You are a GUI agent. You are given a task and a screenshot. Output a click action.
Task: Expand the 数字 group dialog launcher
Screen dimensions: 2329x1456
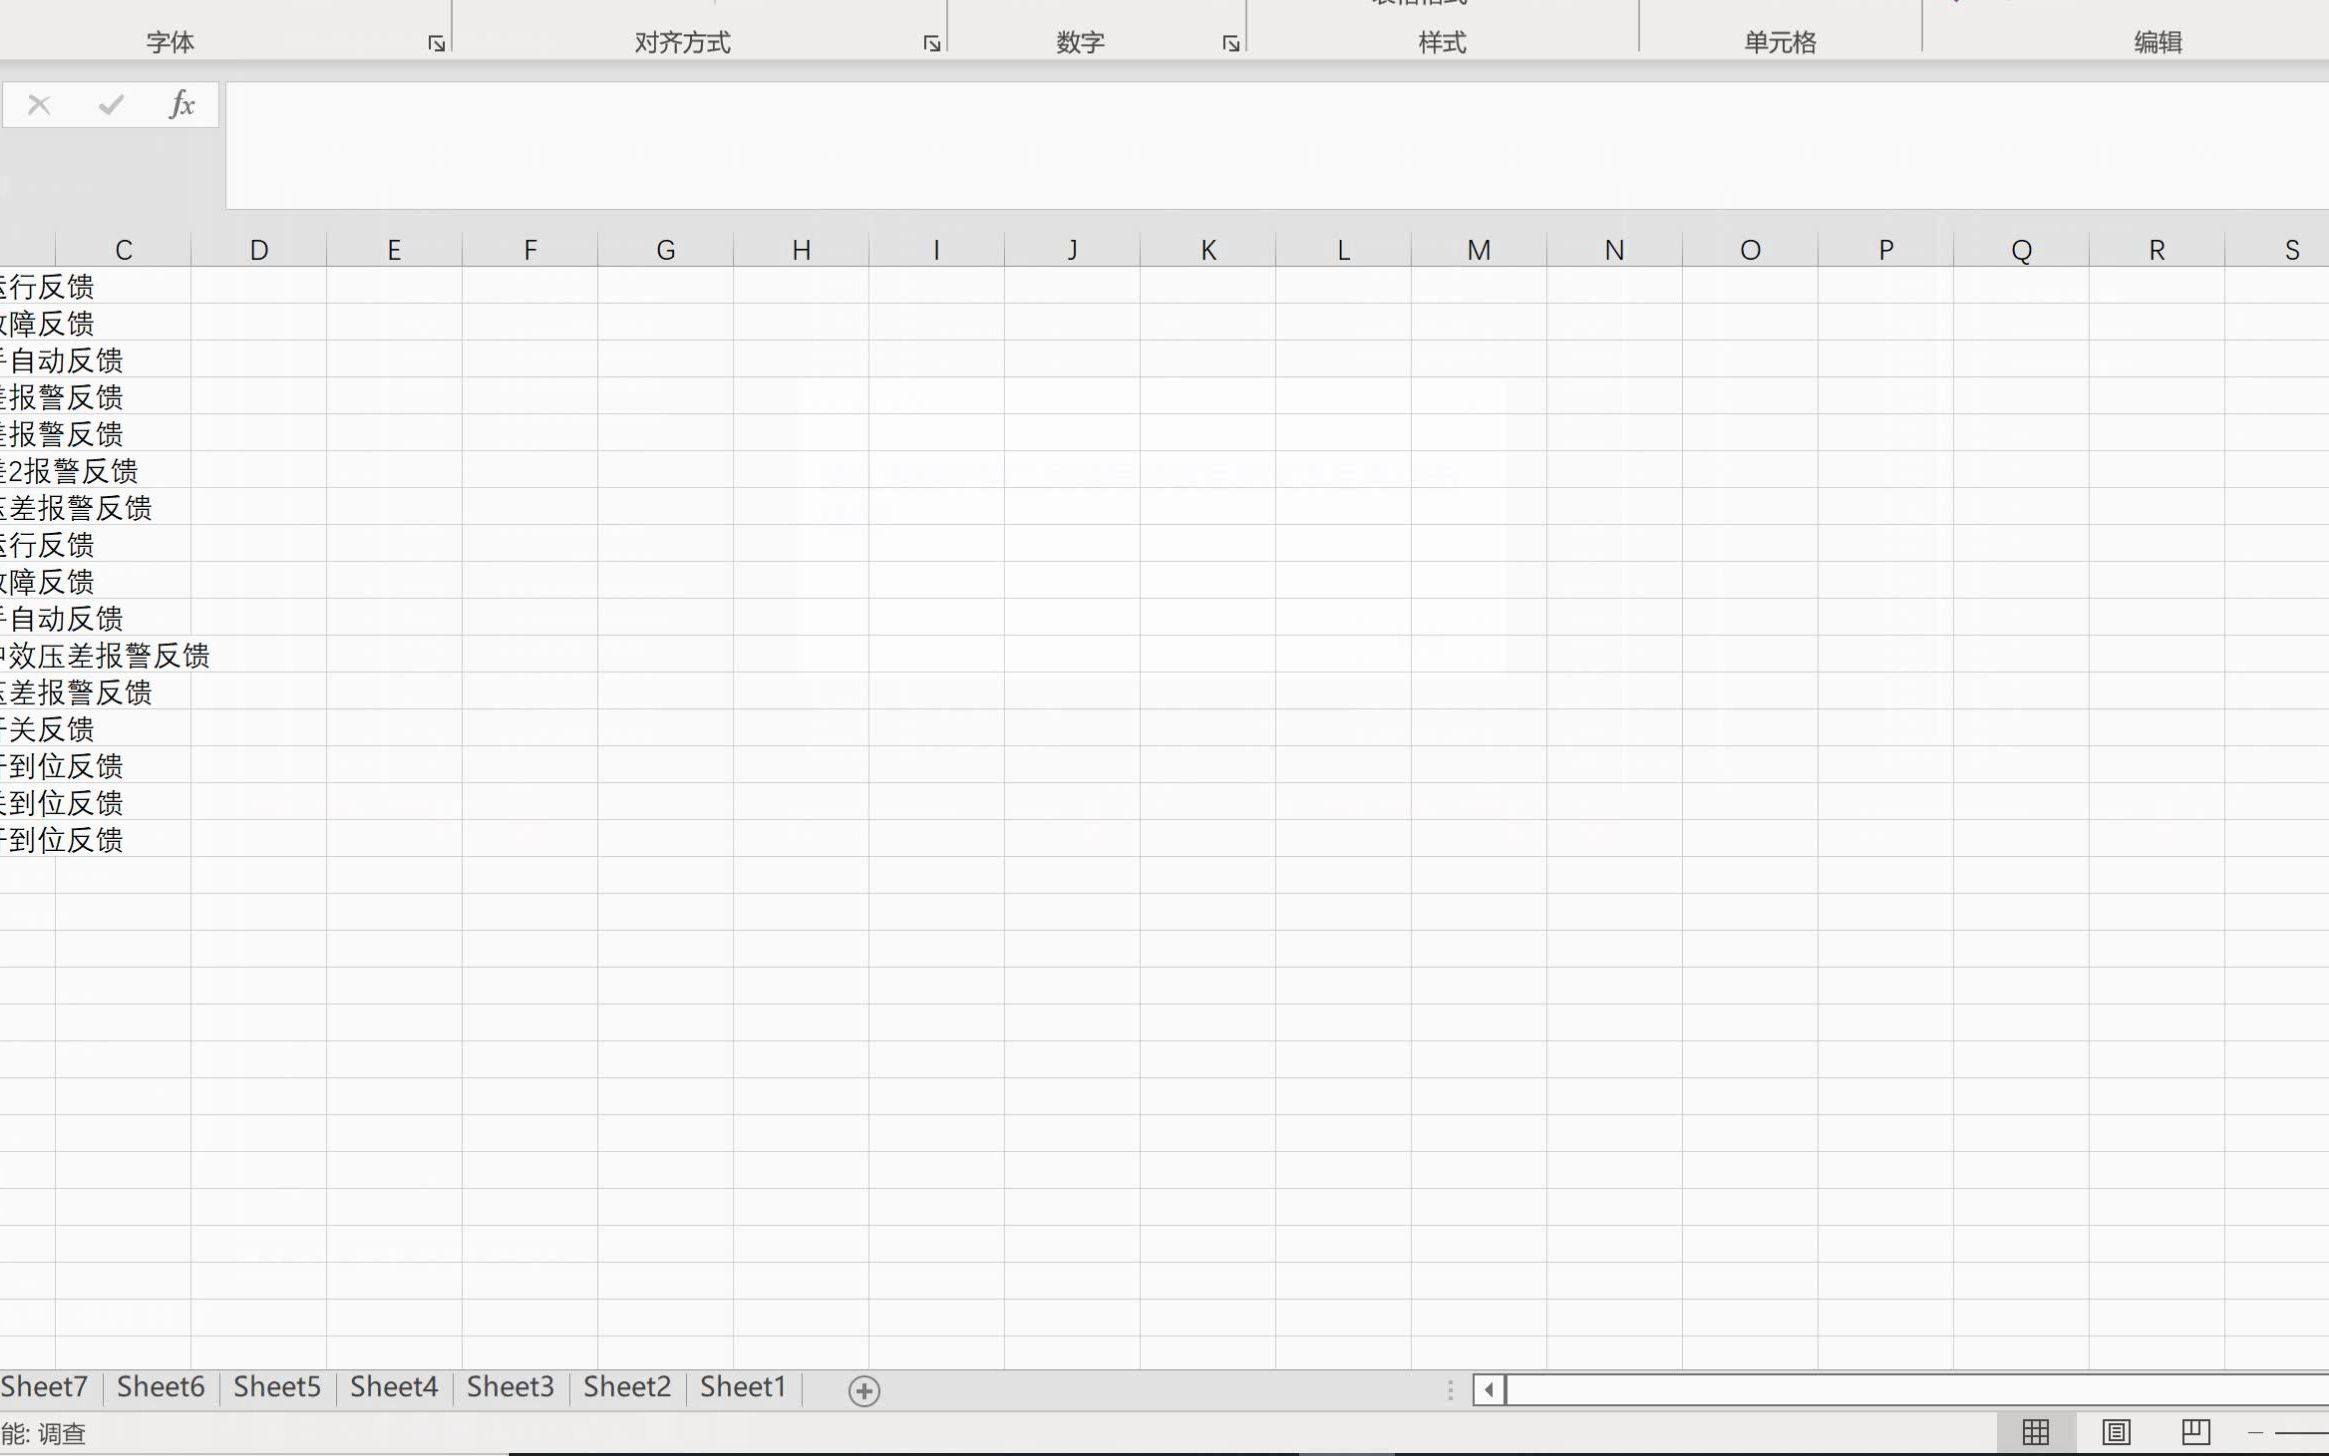tap(1230, 43)
